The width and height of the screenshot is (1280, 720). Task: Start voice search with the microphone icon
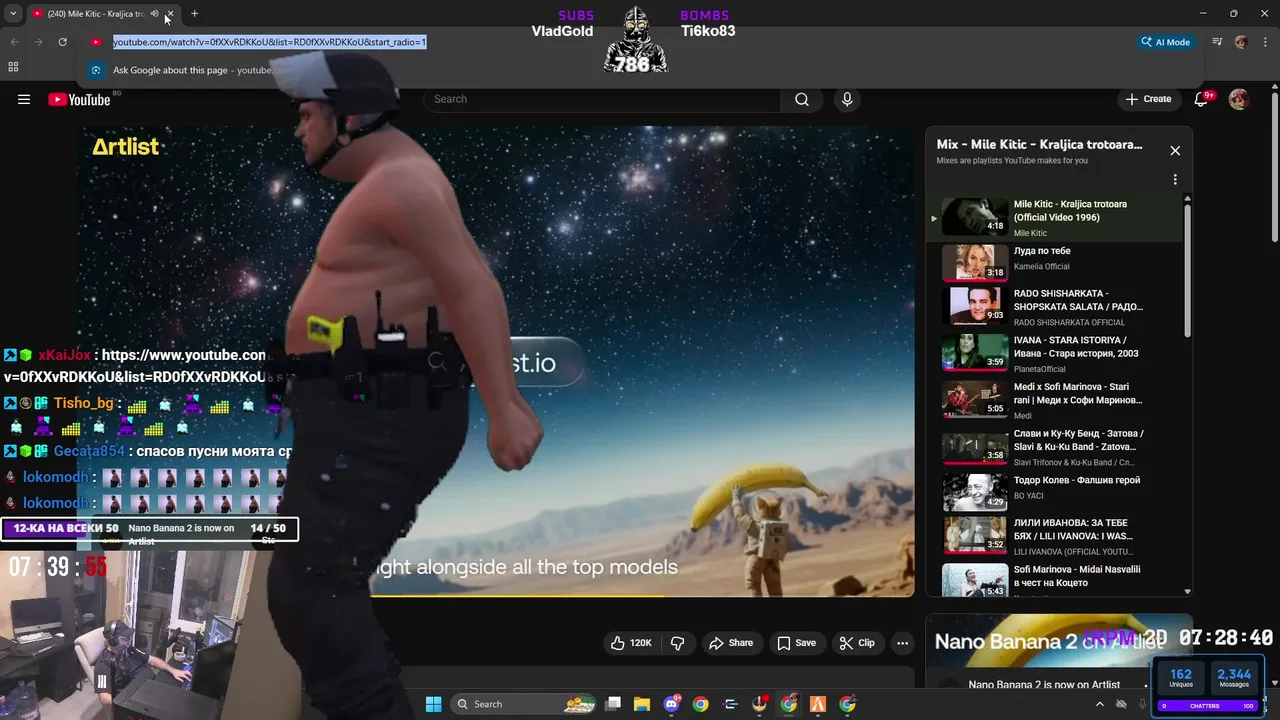[x=847, y=99]
